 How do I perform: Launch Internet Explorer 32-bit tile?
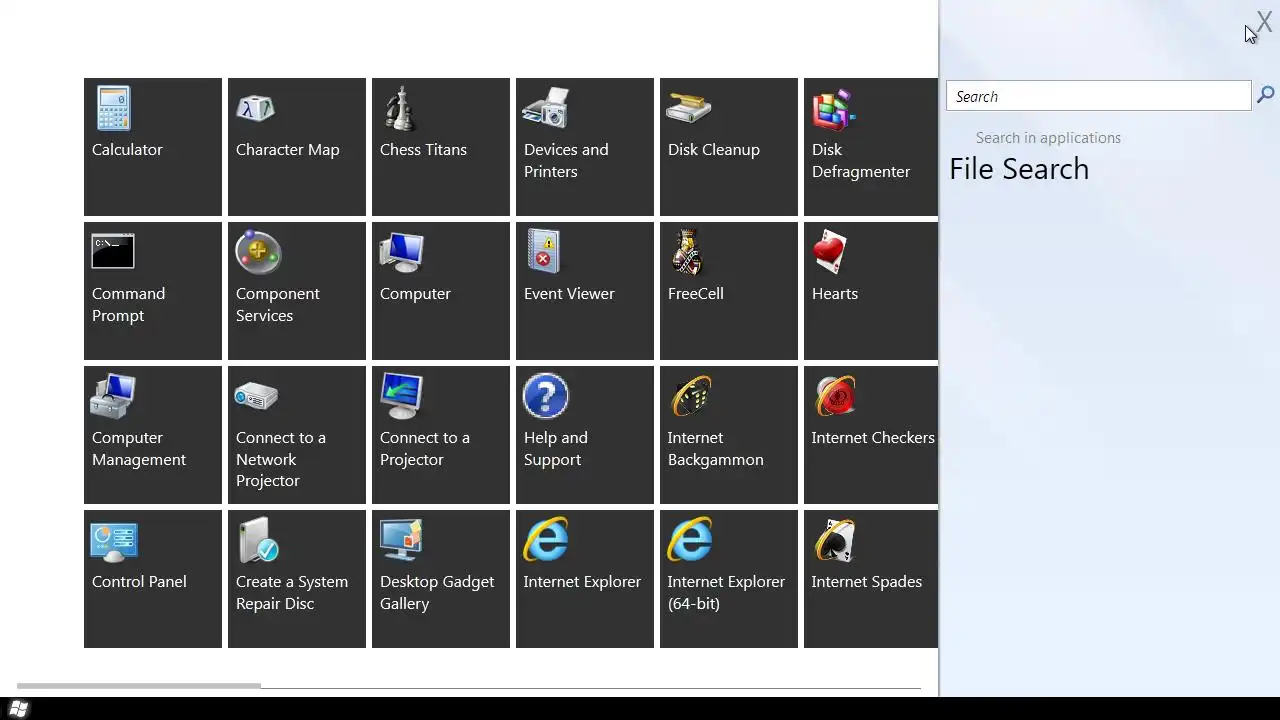585,579
